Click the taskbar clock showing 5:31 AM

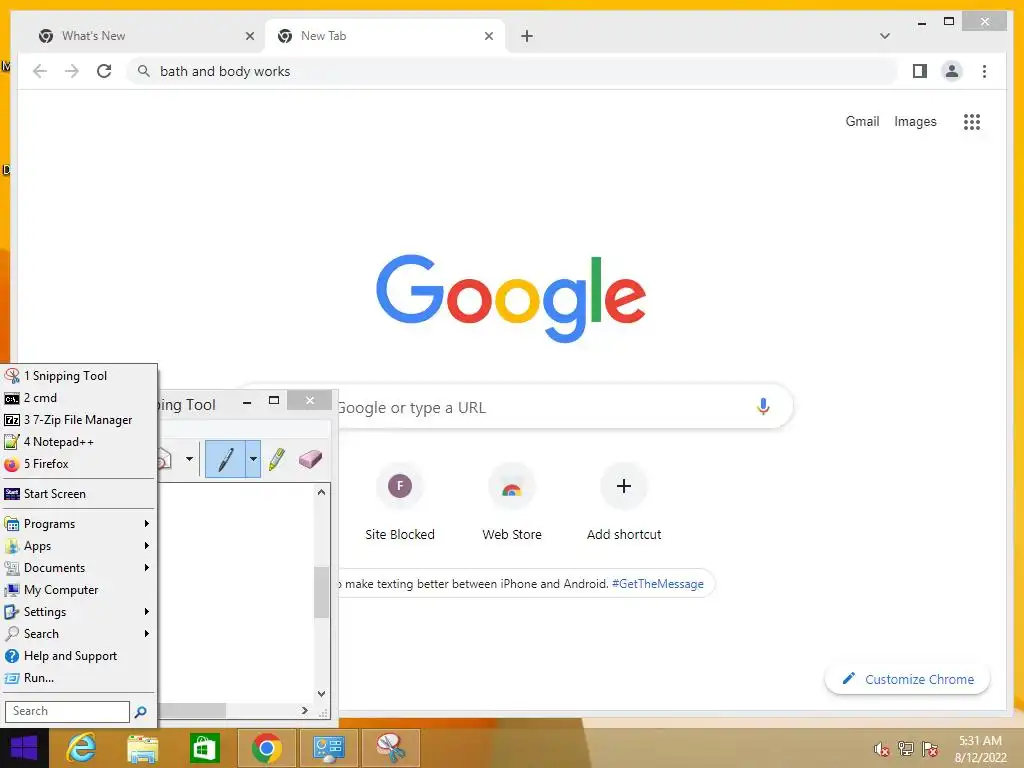coord(980,749)
